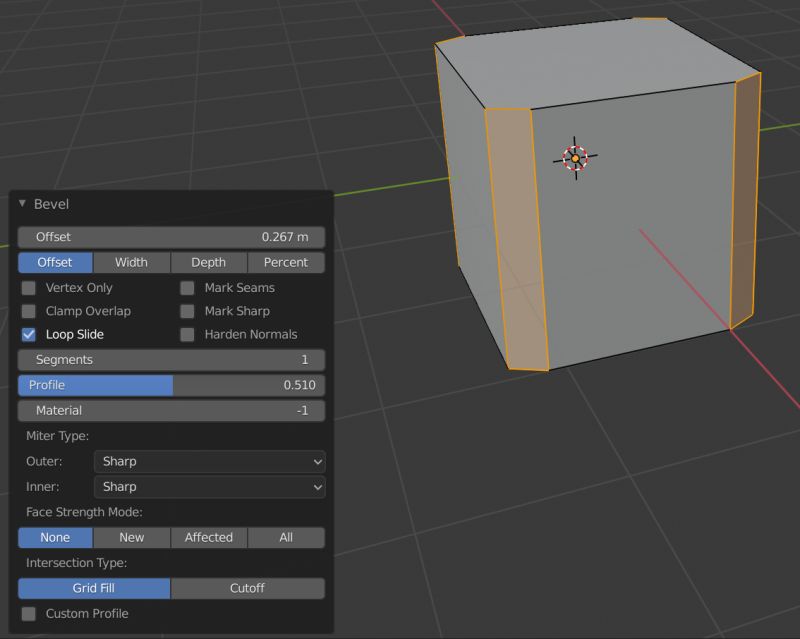Open the Inner miter type dropdown
The height and width of the screenshot is (639, 800).
point(209,487)
